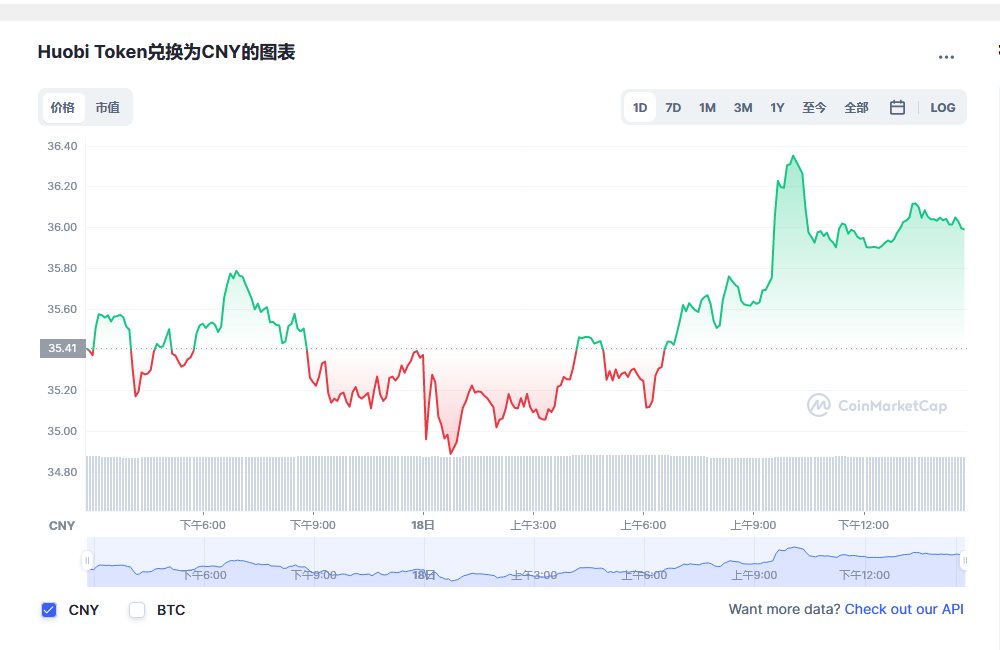The image size is (1000, 650).
Task: Click the 35.00 value on price axis
Action: pyautogui.click(x=62, y=431)
